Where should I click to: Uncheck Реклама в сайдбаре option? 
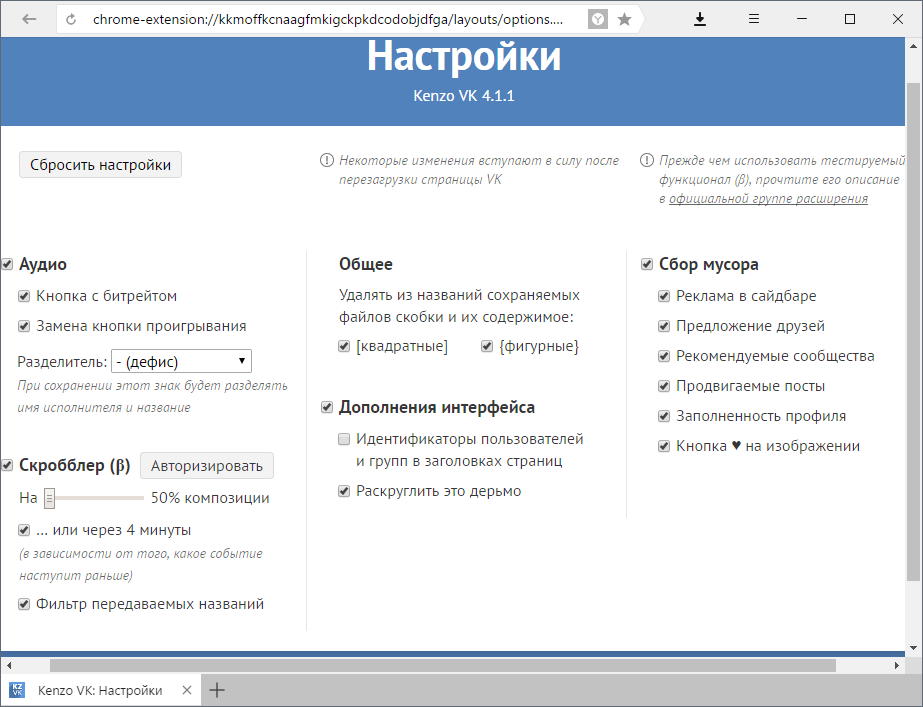[664, 297]
